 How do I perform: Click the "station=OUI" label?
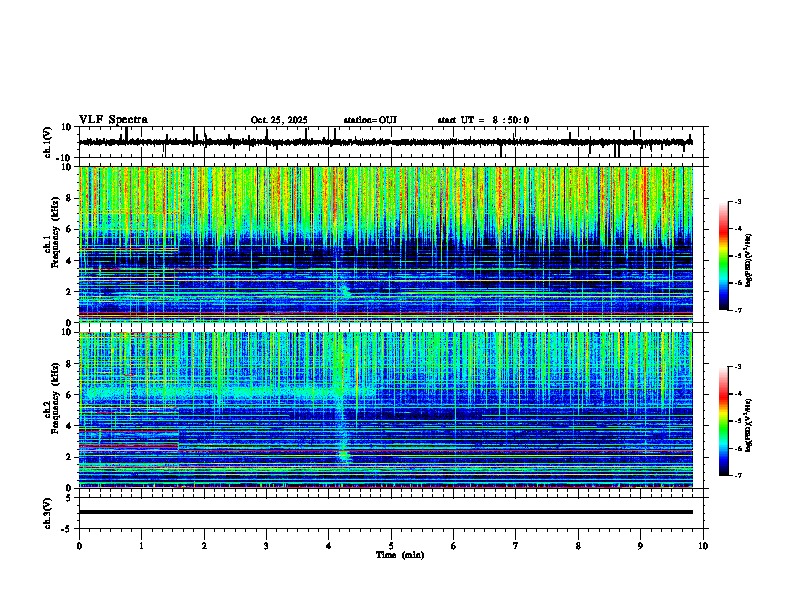pos(370,120)
